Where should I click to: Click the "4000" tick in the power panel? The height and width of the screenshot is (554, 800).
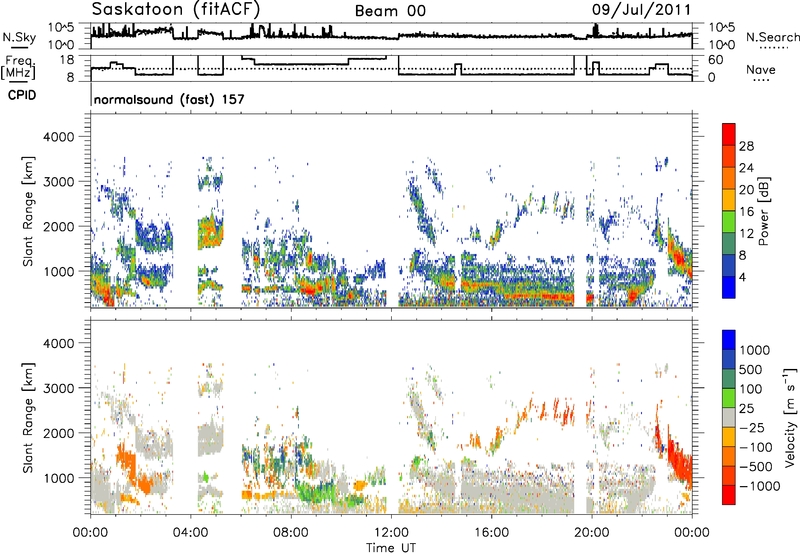(x=58, y=137)
